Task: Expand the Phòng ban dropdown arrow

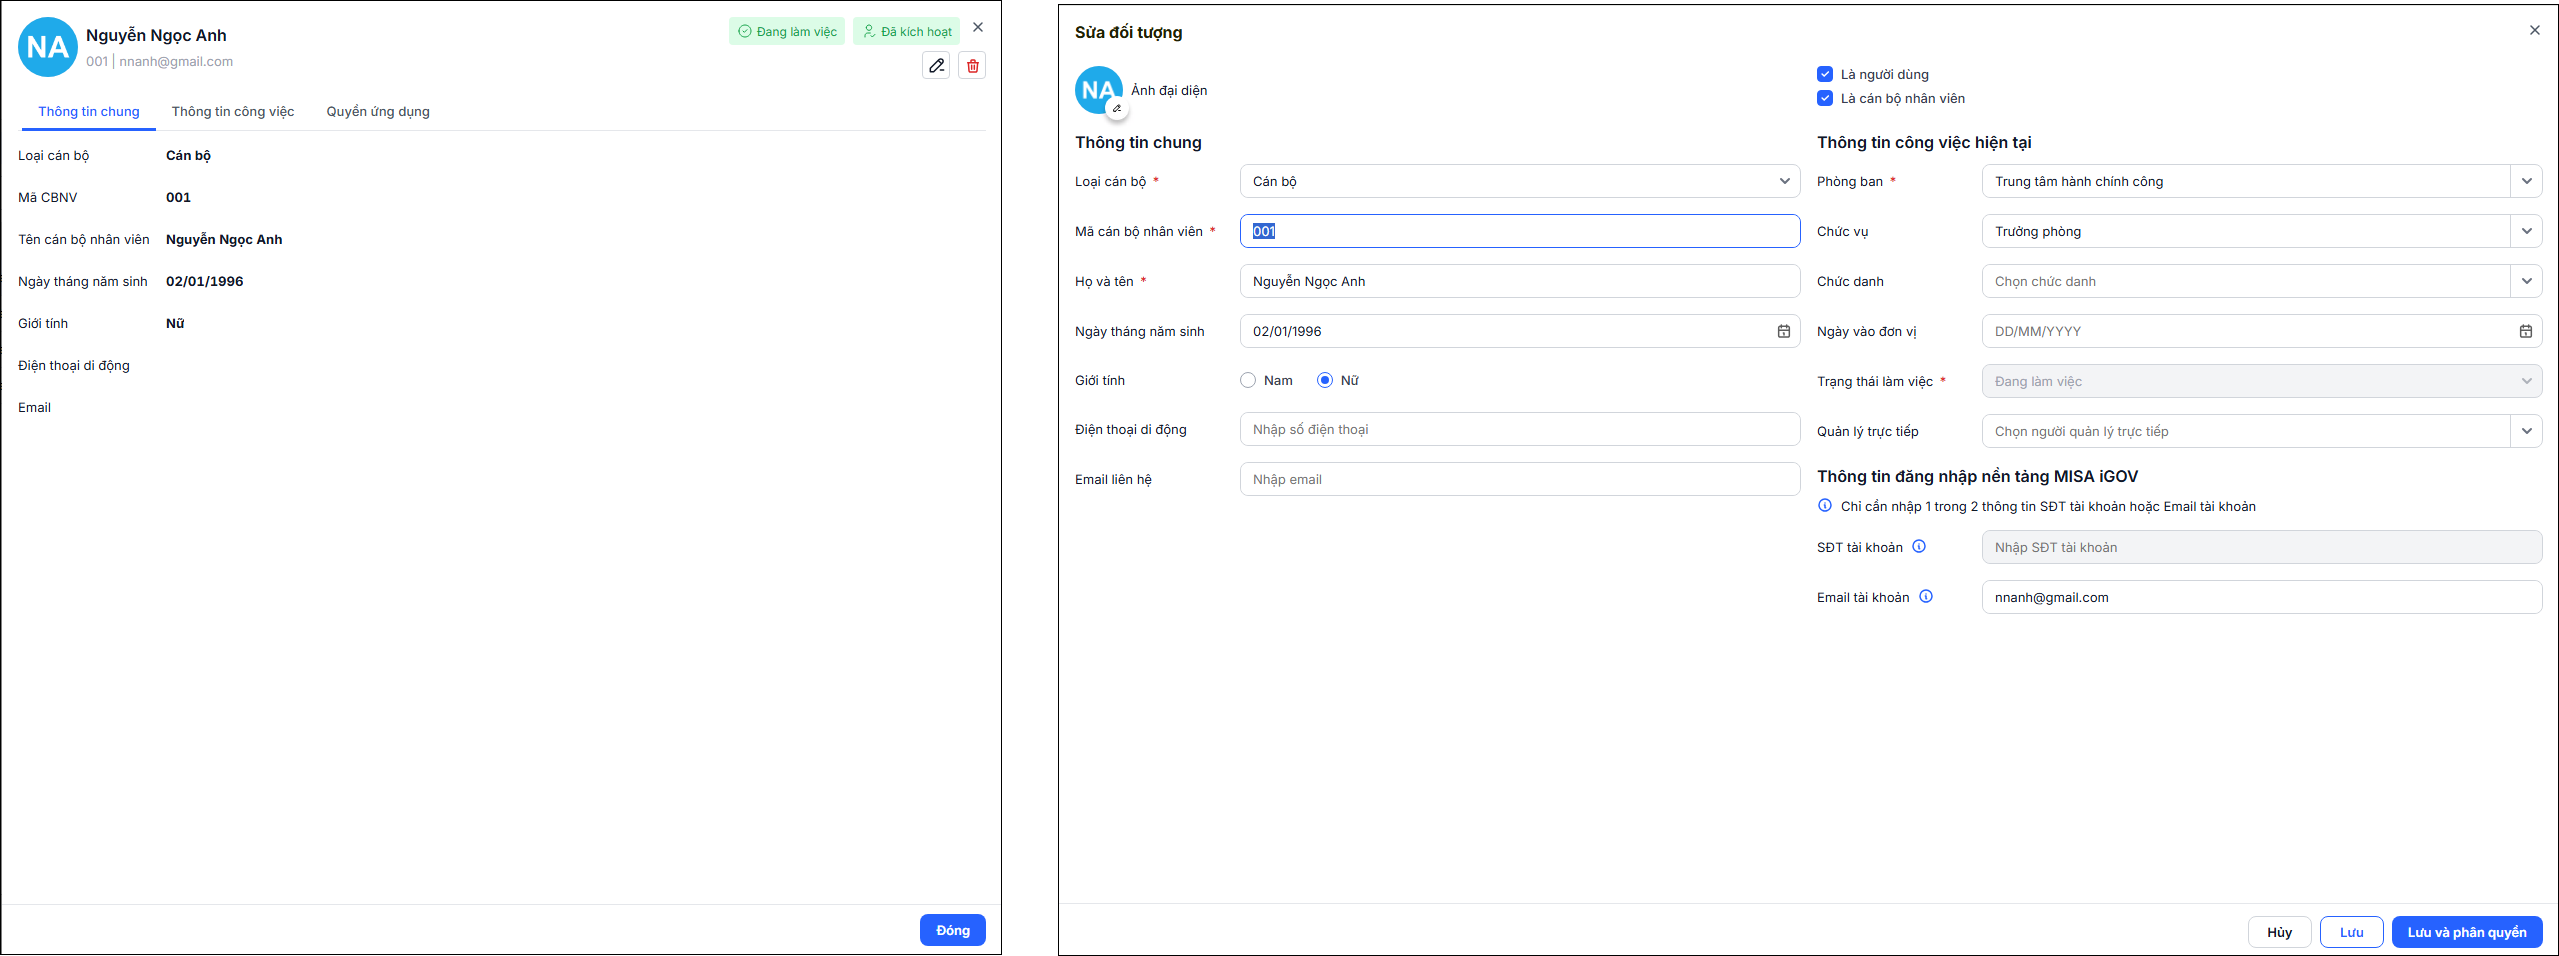Action: point(2526,182)
